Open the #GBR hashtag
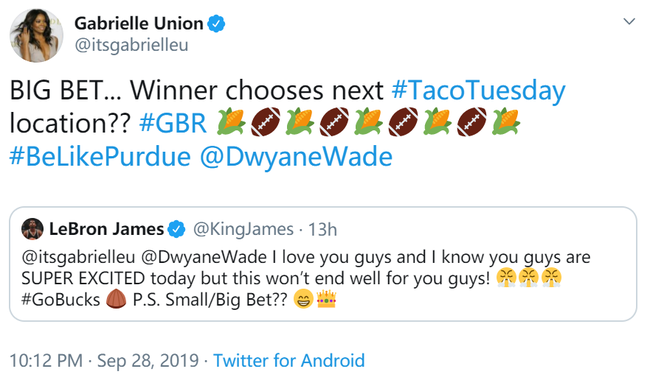 (x=173, y=123)
